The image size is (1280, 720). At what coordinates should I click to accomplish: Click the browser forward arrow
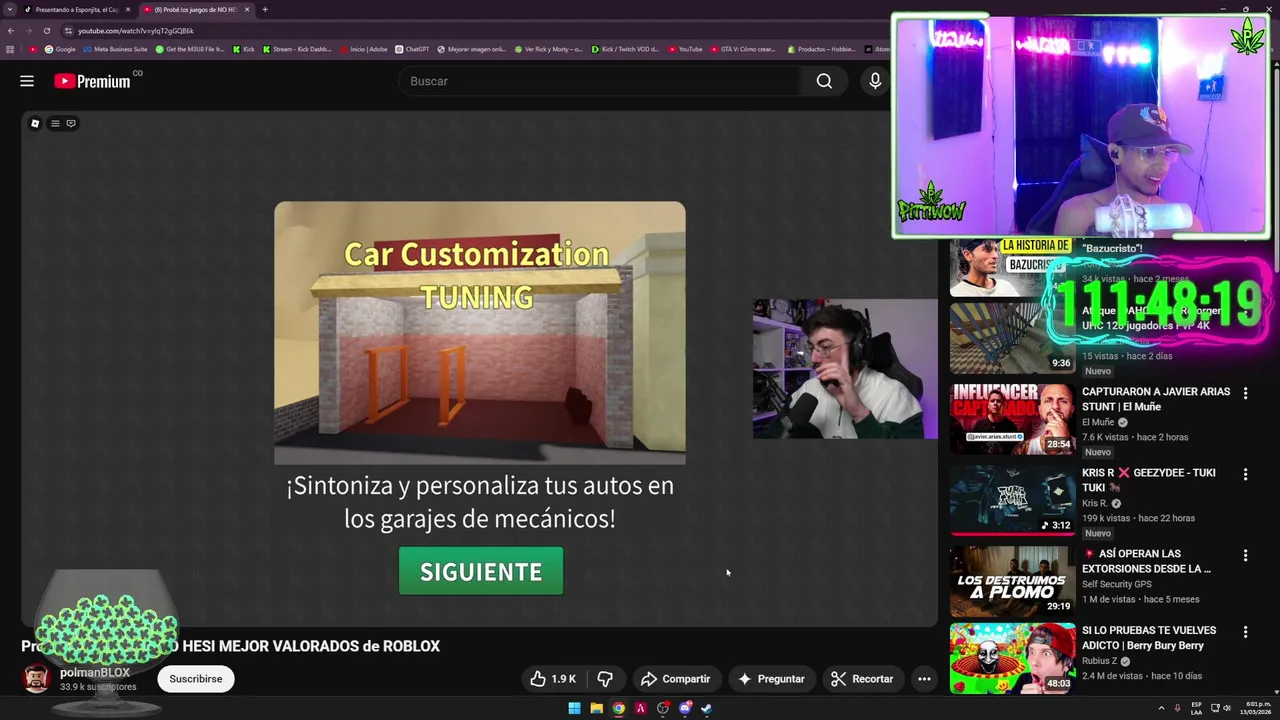pos(28,30)
